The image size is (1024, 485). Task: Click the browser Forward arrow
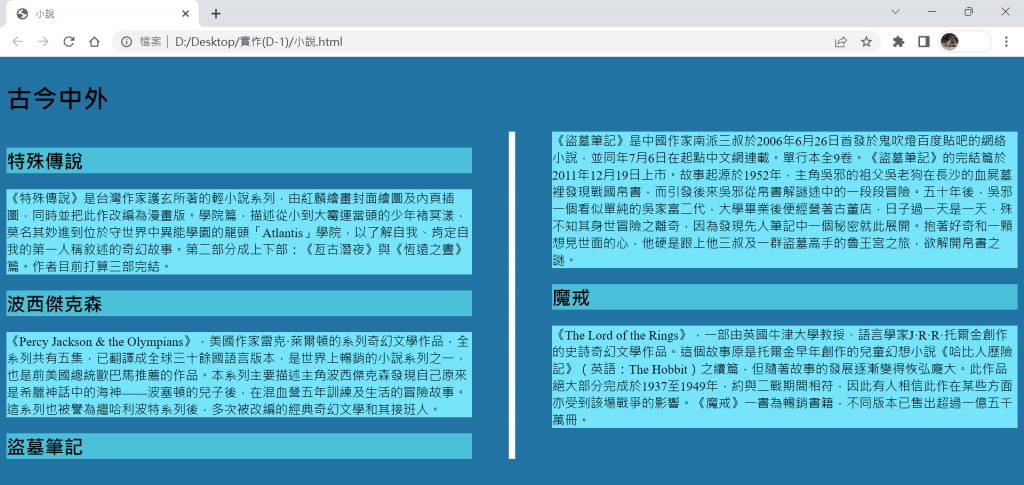(43, 42)
